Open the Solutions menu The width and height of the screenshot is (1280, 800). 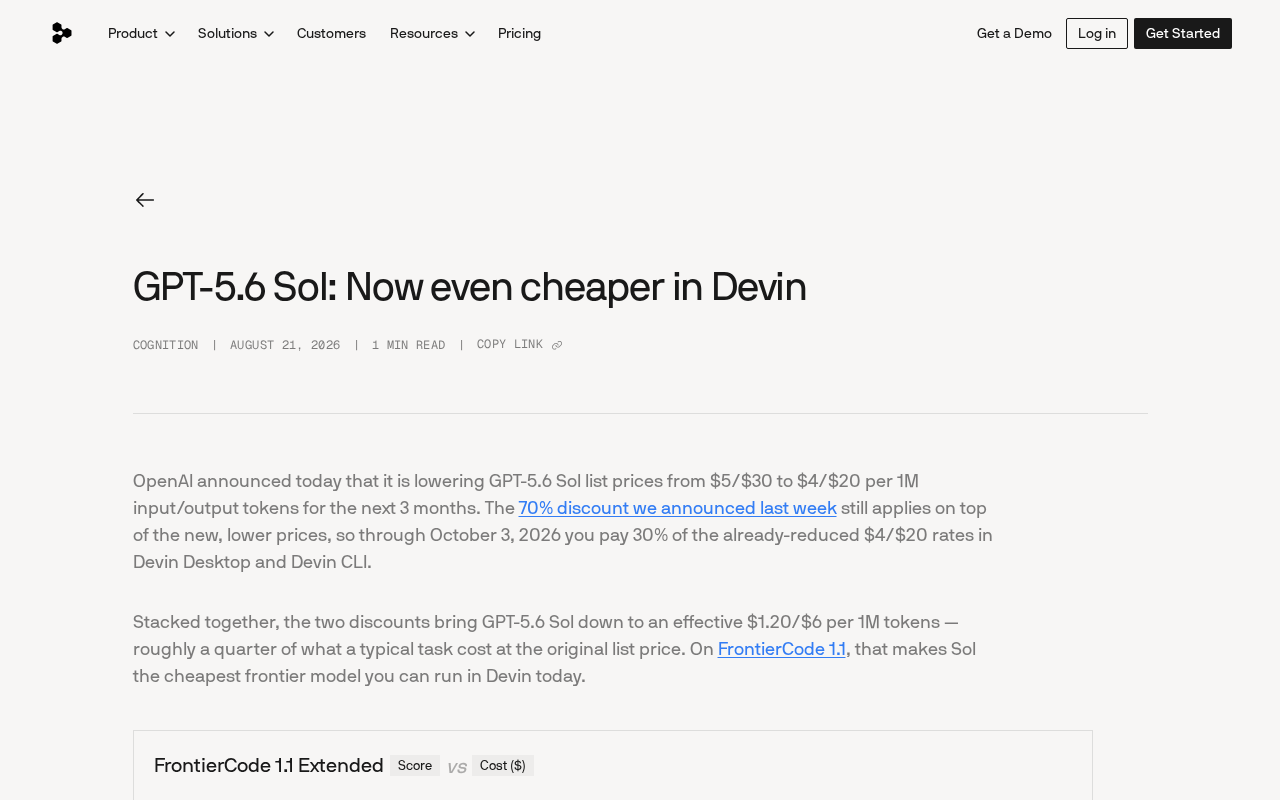click(236, 33)
